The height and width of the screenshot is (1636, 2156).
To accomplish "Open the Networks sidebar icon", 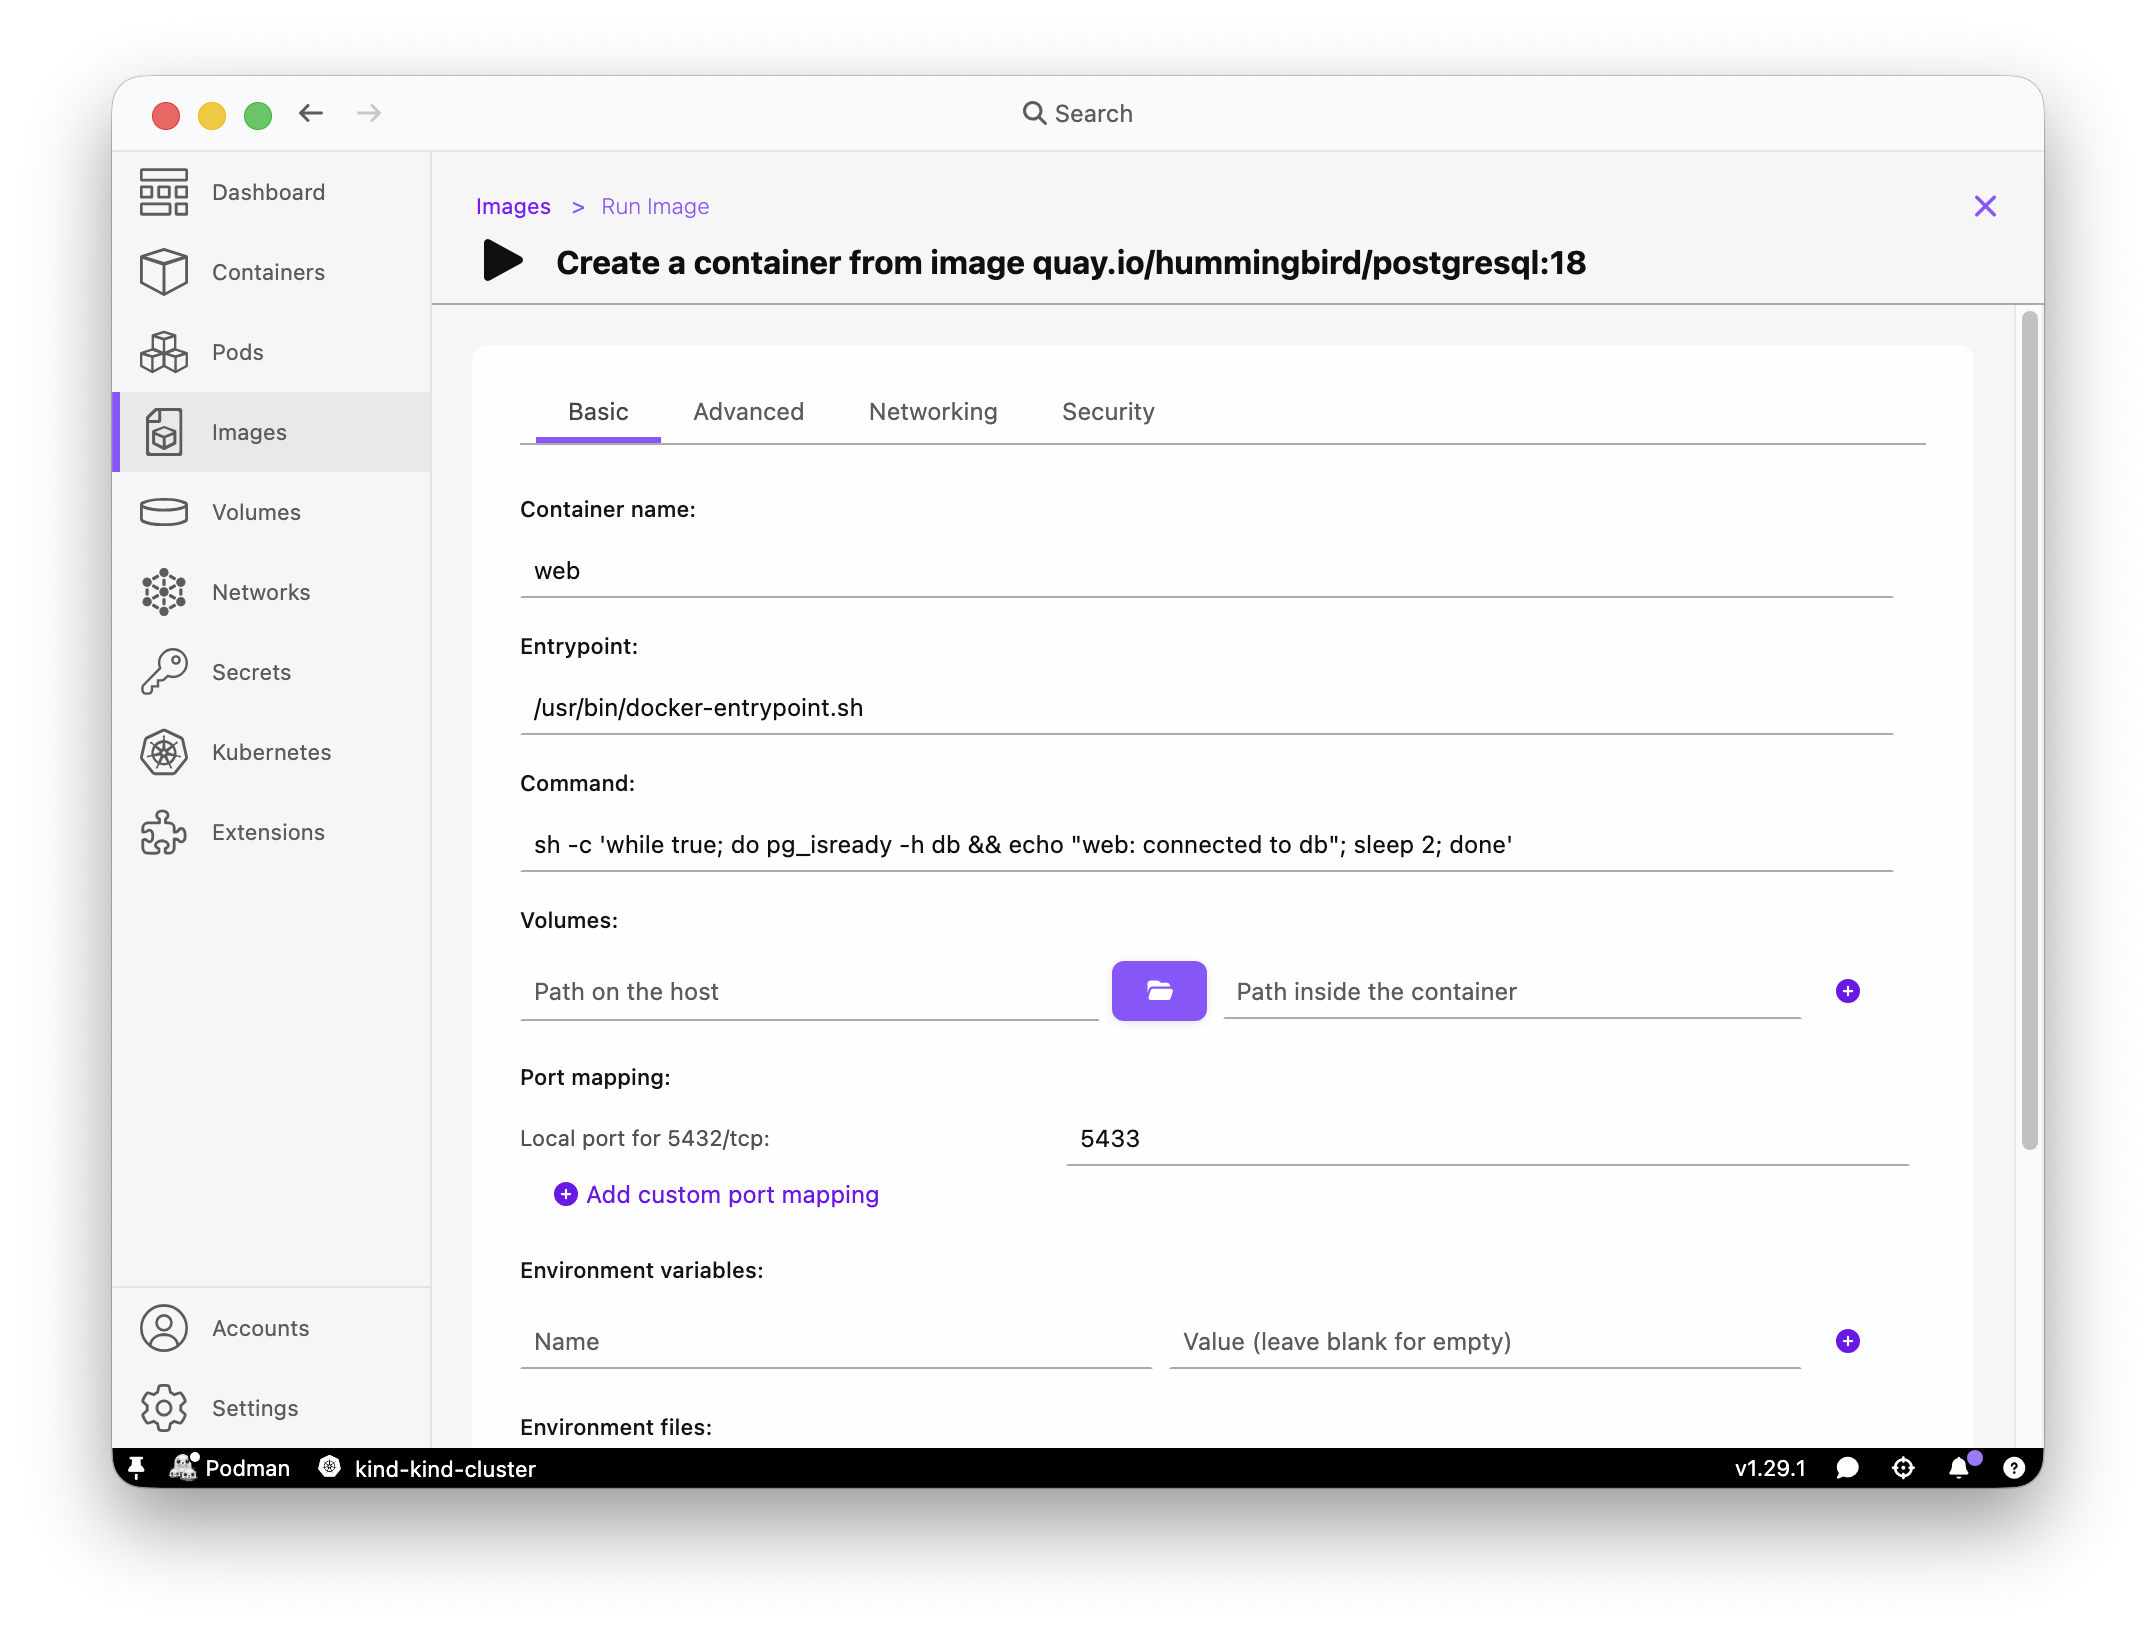I will click(x=164, y=592).
